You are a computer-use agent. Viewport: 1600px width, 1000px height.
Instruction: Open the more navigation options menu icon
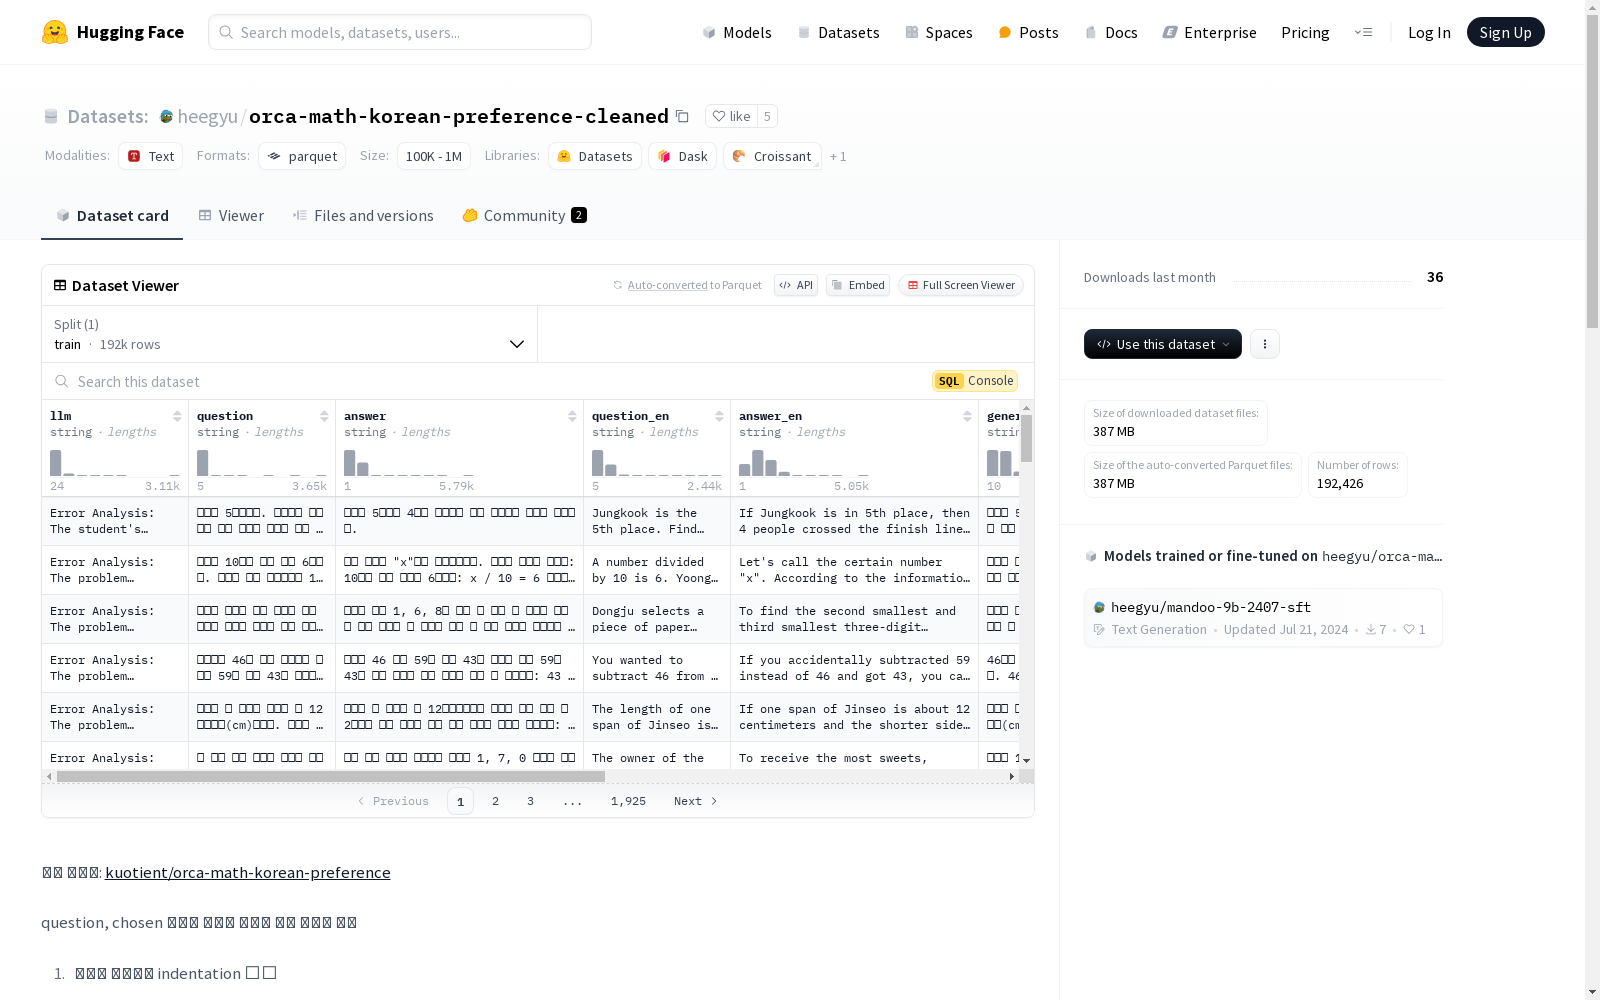[1363, 32]
